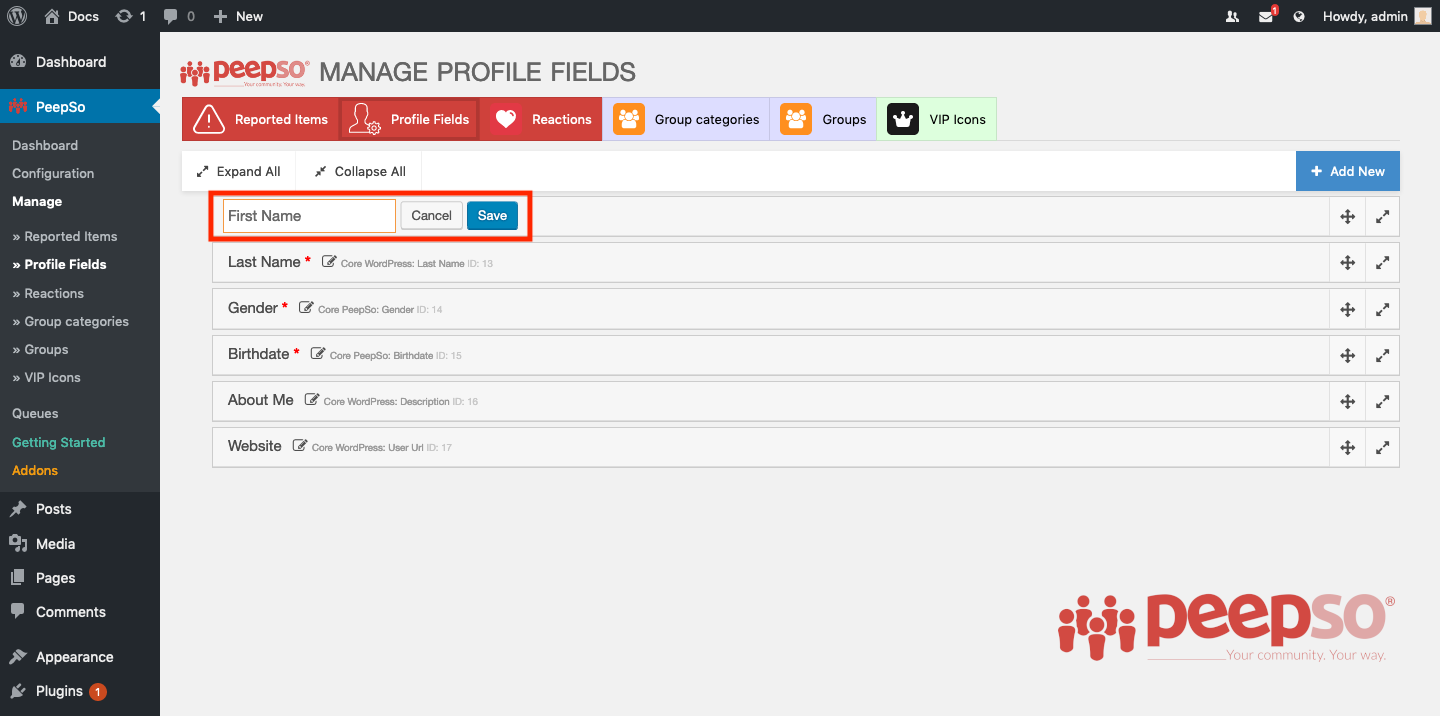Open the Configuration submenu link
1440x716 pixels.
[x=53, y=173]
